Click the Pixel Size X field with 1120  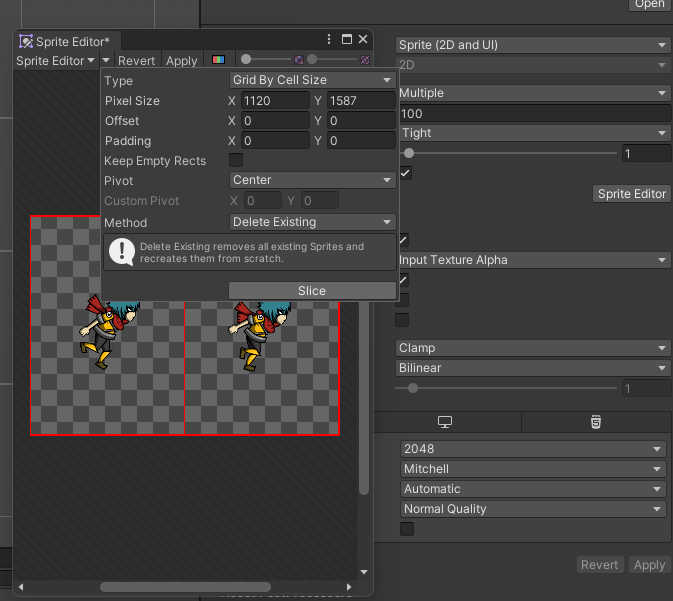click(274, 101)
